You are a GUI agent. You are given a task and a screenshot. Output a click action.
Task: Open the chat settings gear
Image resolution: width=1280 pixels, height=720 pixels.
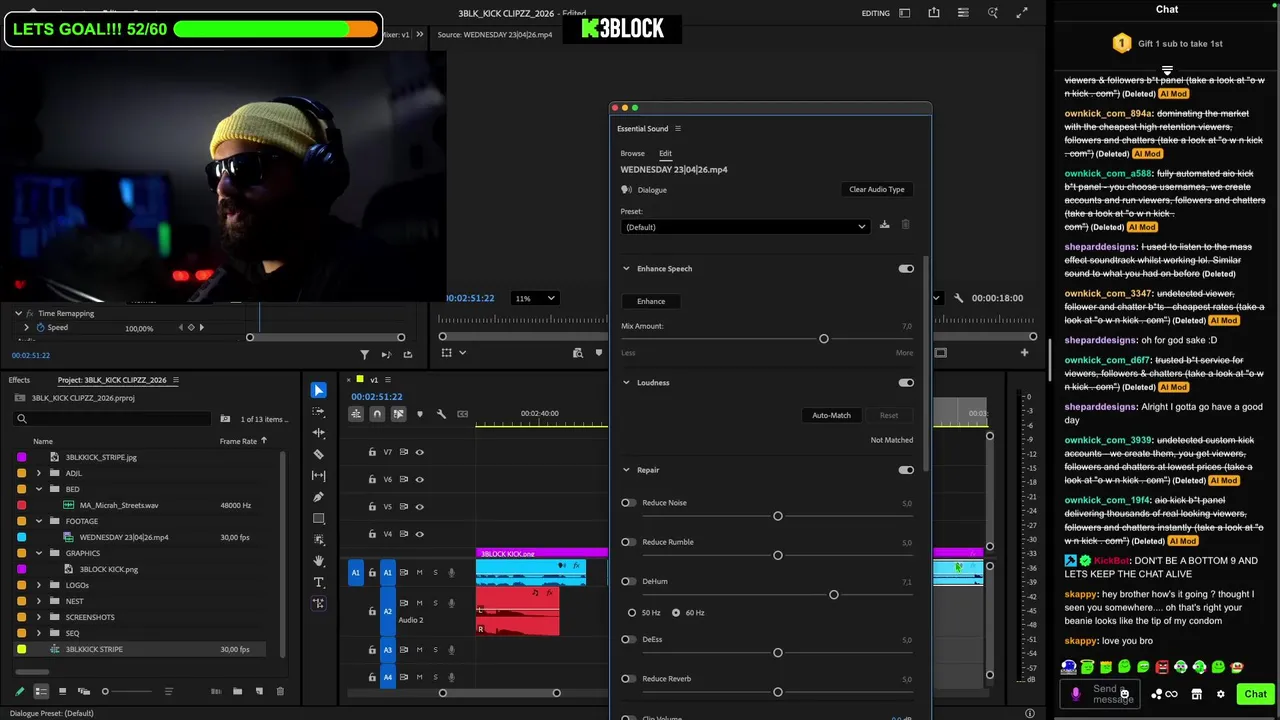(1220, 694)
